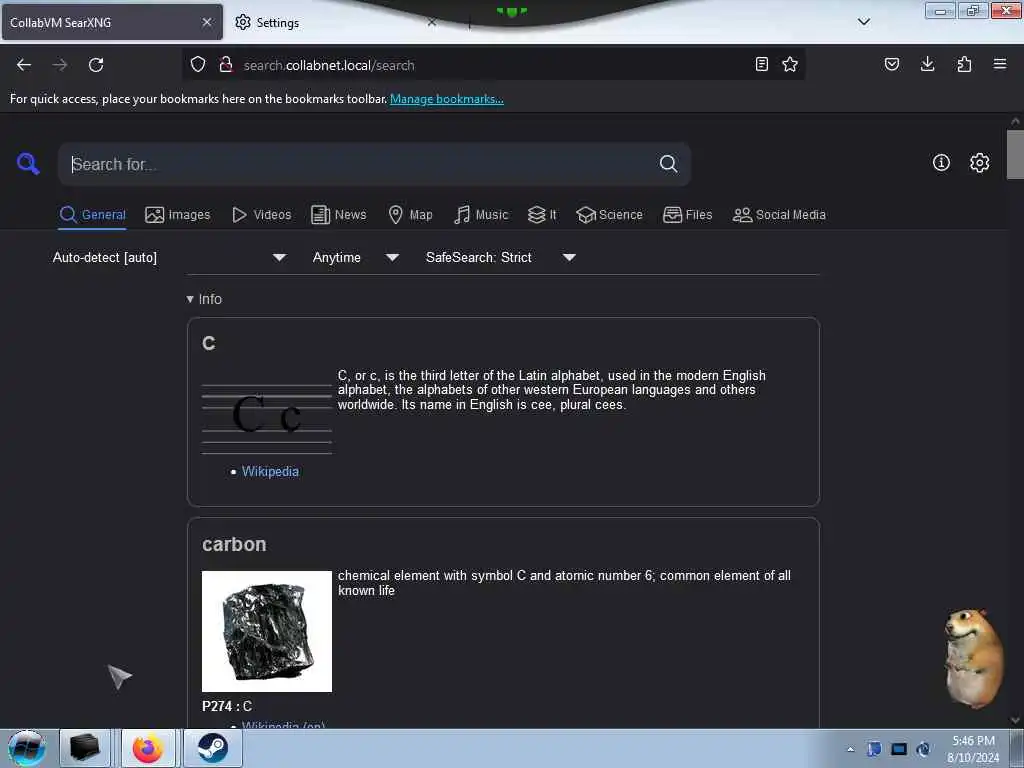Open the SearXNG about info icon

pos(941,163)
